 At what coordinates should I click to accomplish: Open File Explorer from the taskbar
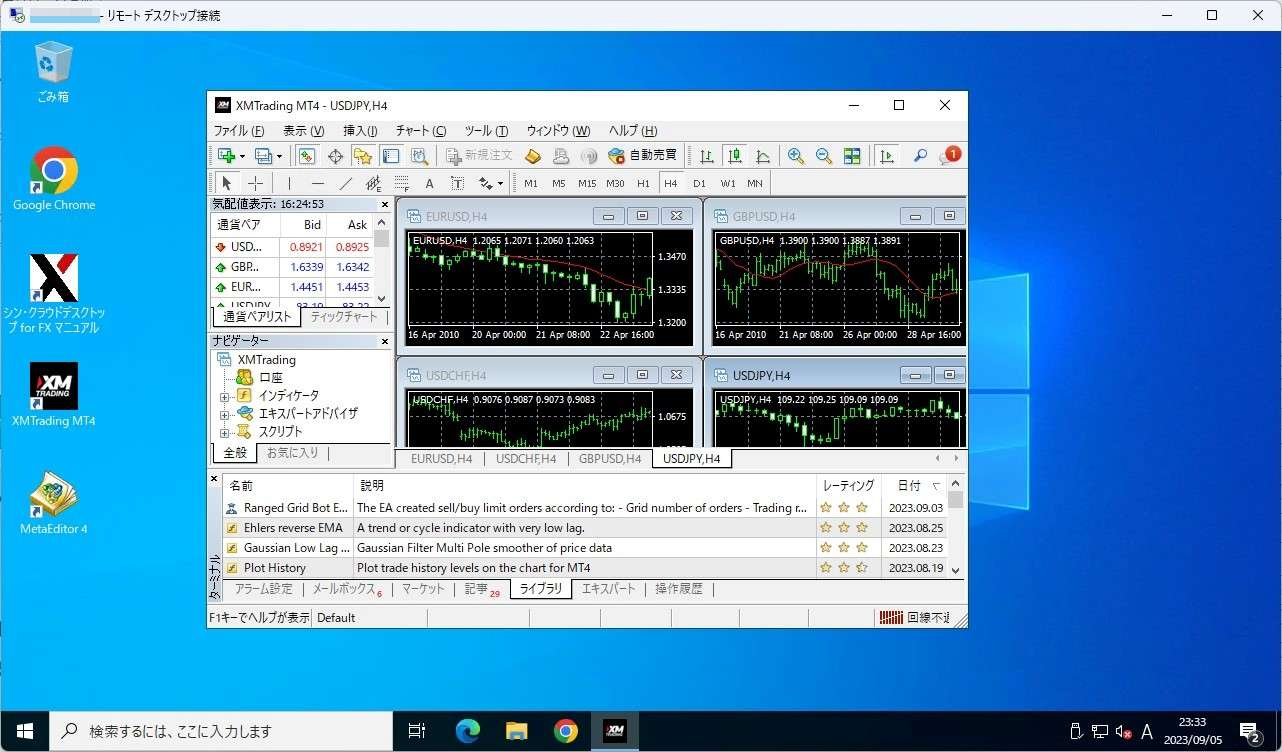pos(516,731)
